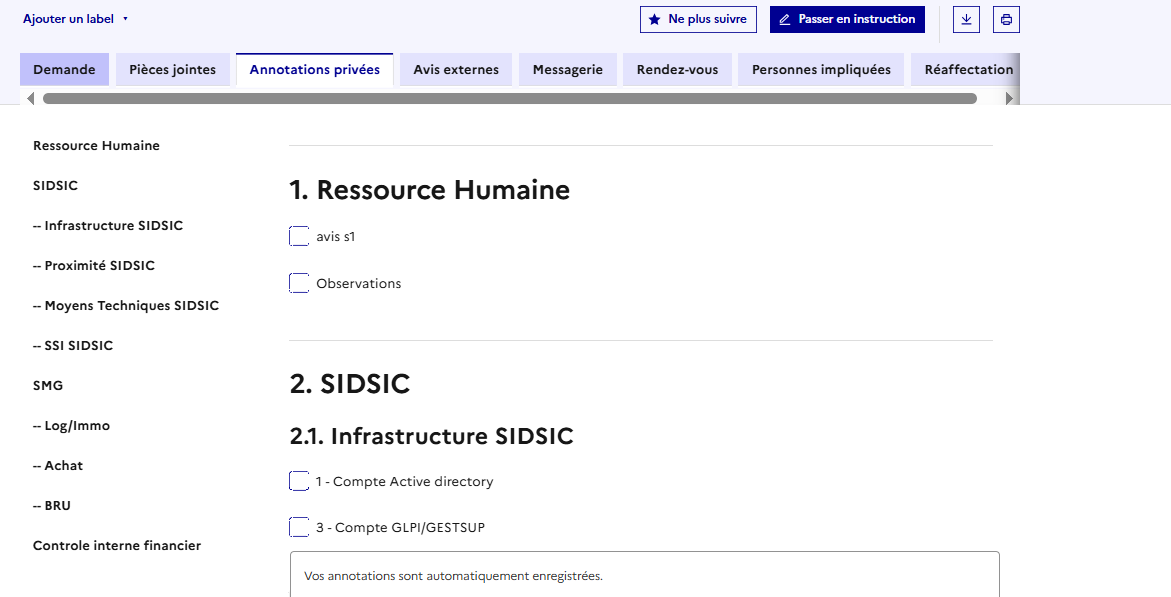Open the 'Ajouter un label' dropdown

pyautogui.click(x=76, y=19)
